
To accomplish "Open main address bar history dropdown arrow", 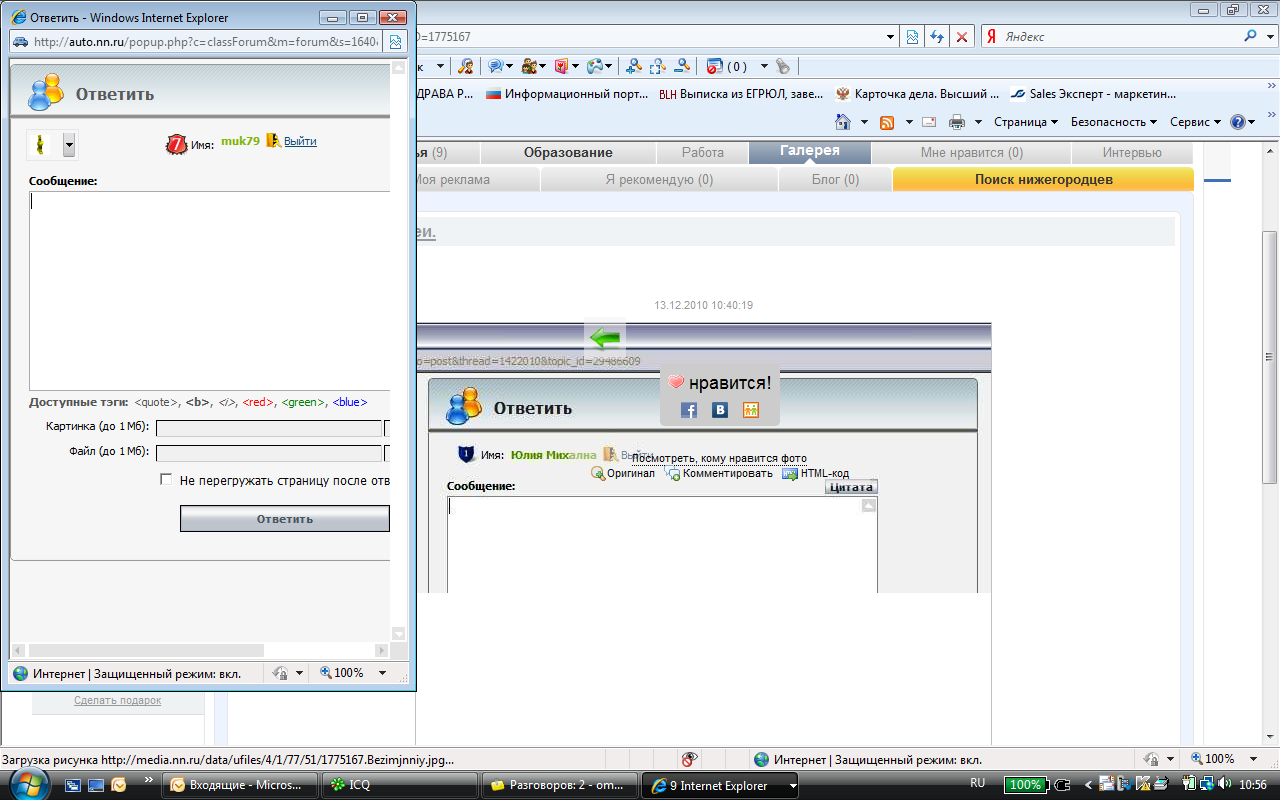I will click(891, 37).
